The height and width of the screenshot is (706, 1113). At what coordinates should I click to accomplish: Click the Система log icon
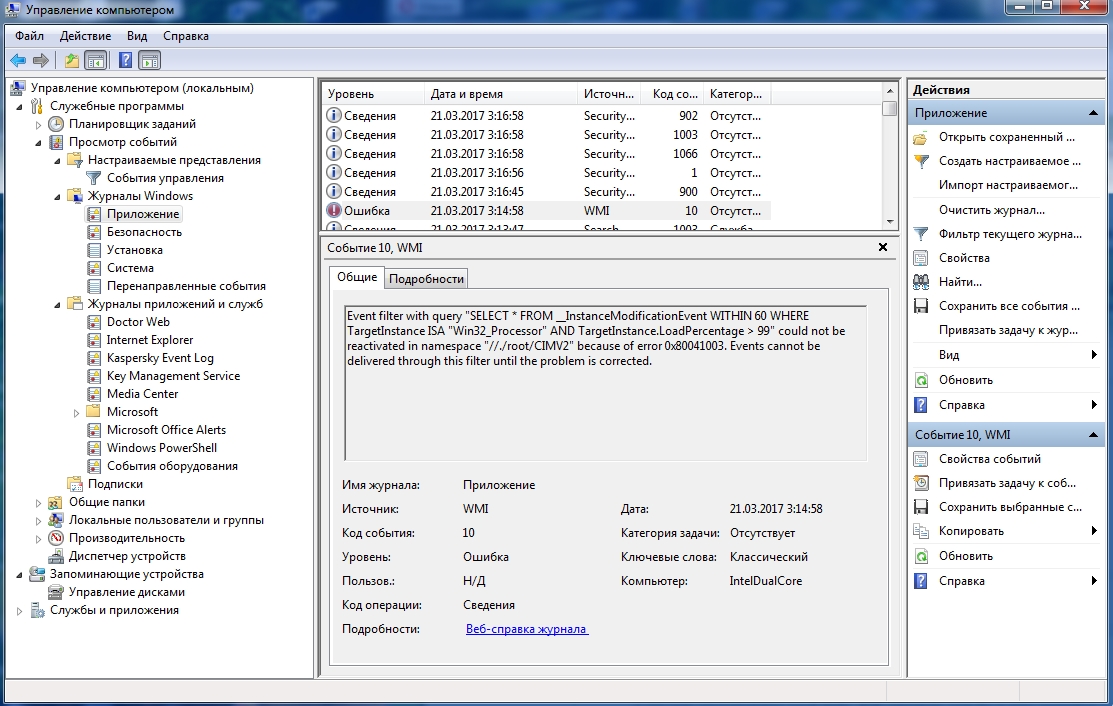click(94, 268)
